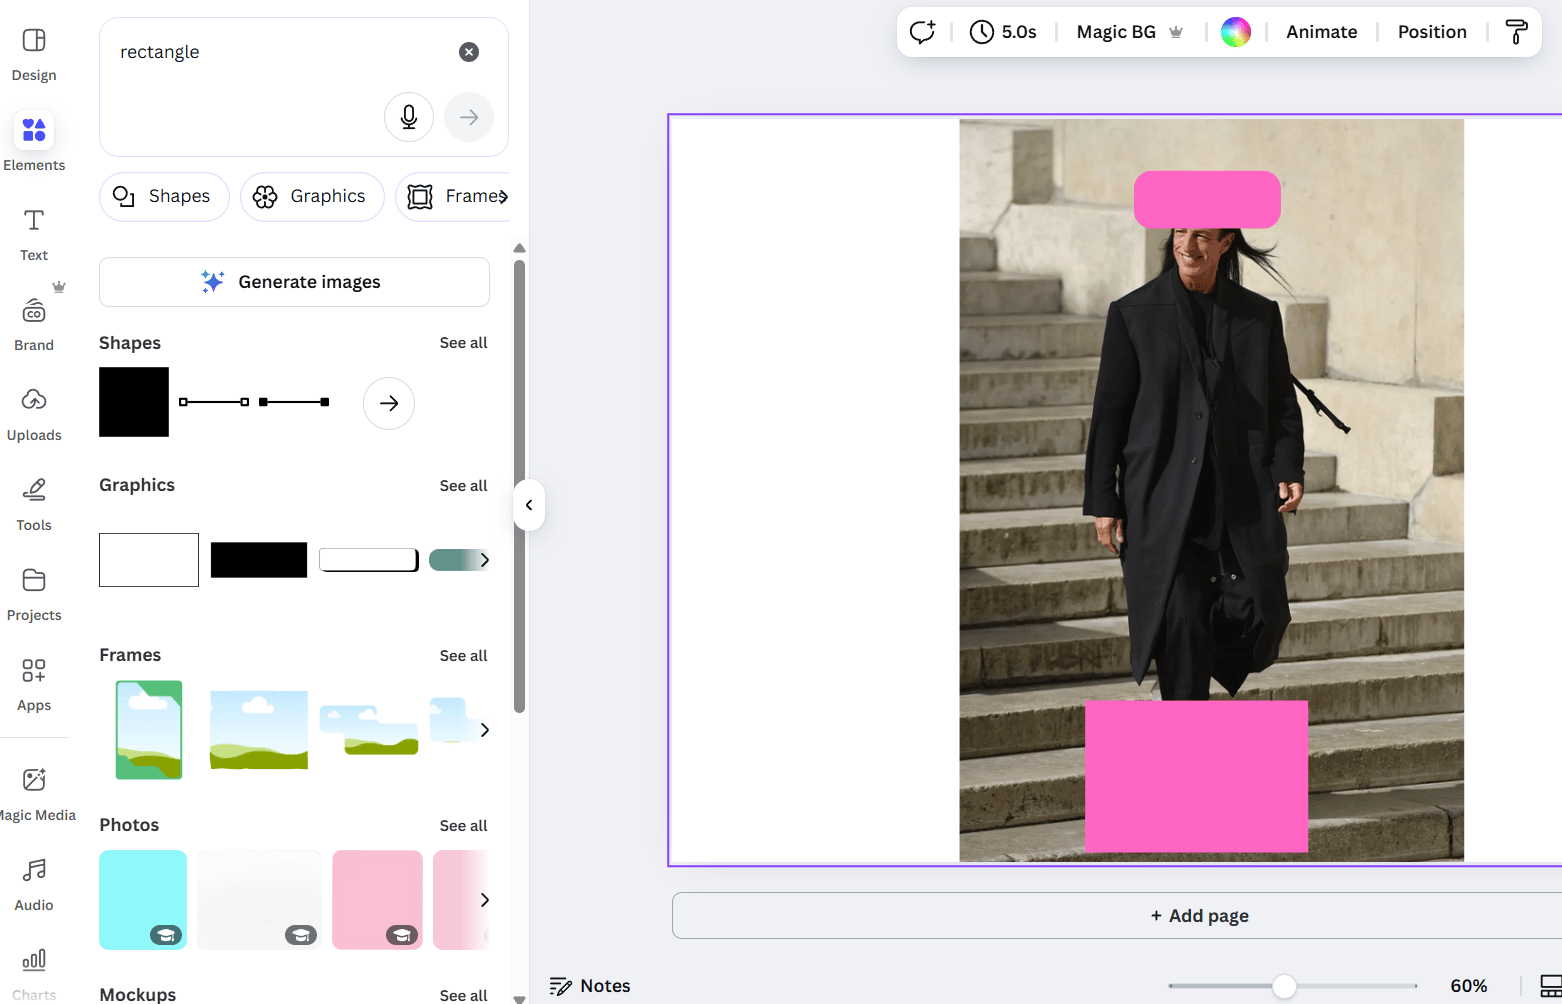
Task: Add the white rounded bar graphic
Action: click(369, 560)
